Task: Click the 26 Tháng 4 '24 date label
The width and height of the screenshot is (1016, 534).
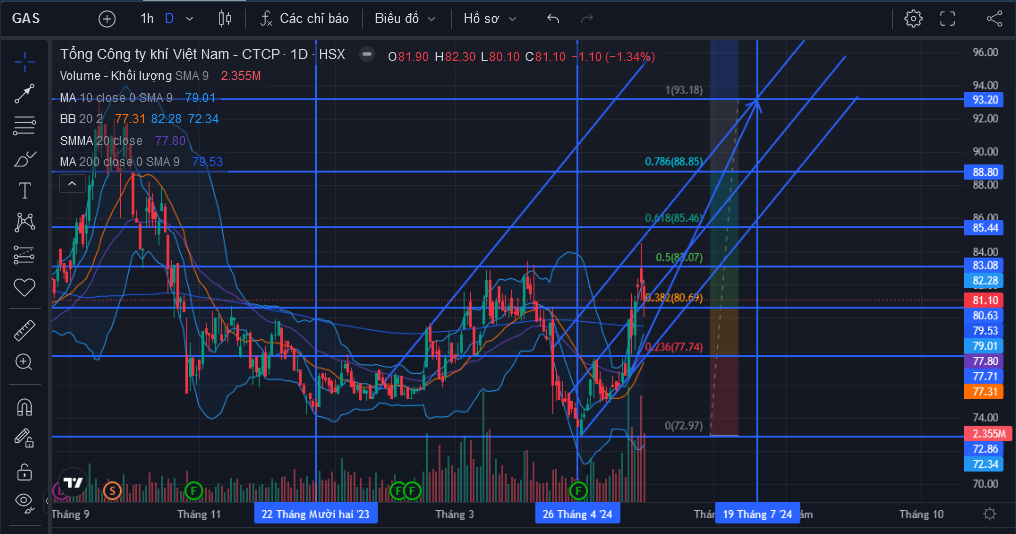Action: pos(577,514)
